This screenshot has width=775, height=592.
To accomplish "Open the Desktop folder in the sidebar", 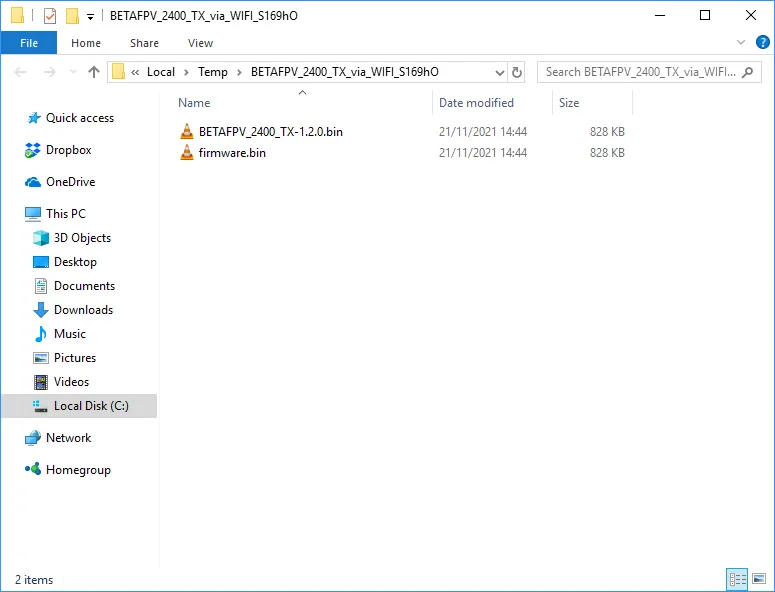I will pos(75,262).
